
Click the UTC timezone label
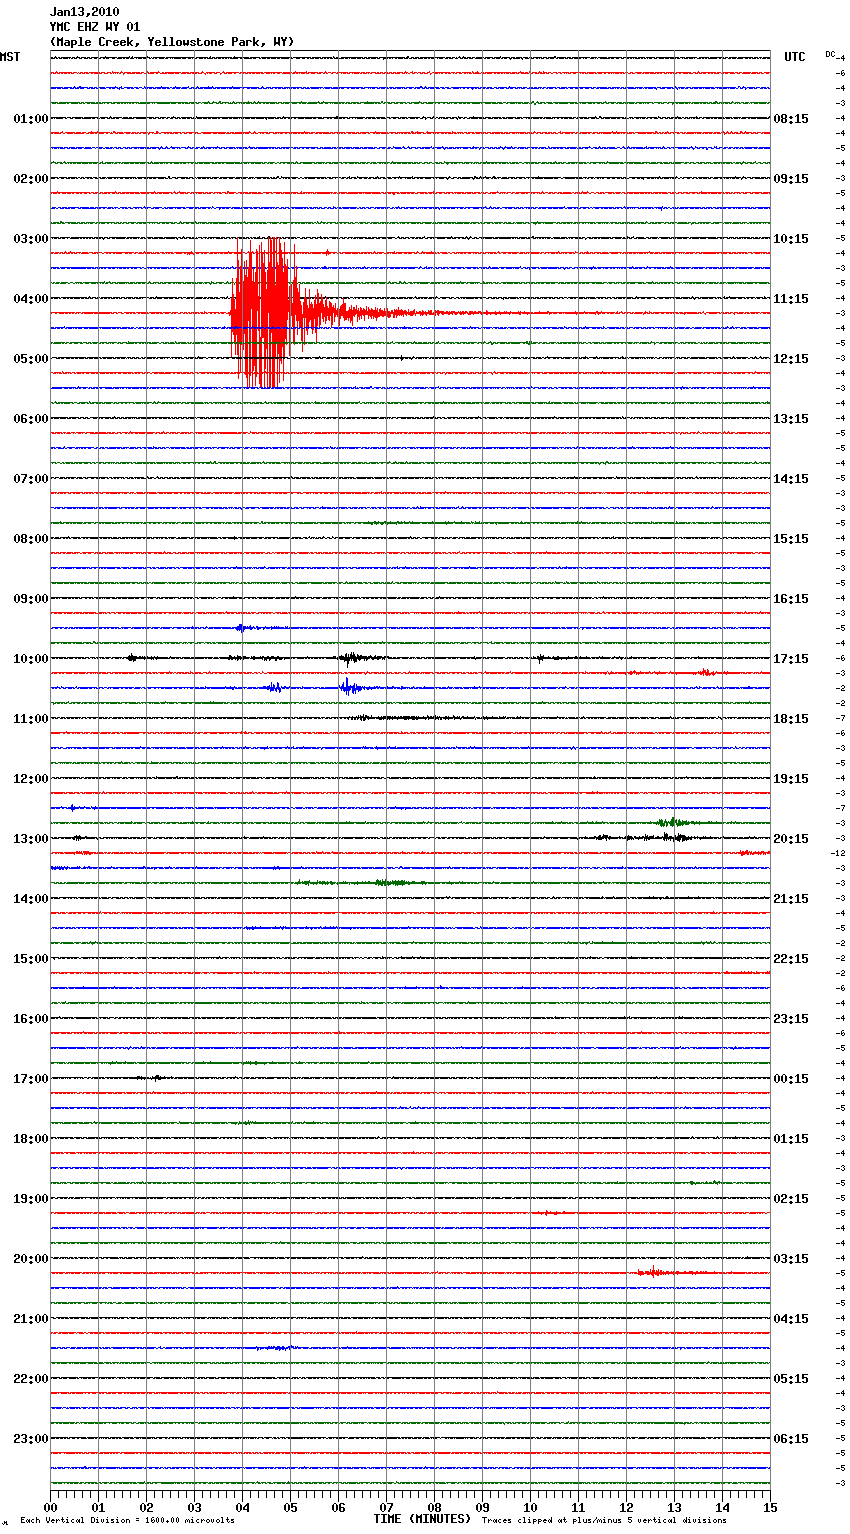794,57
